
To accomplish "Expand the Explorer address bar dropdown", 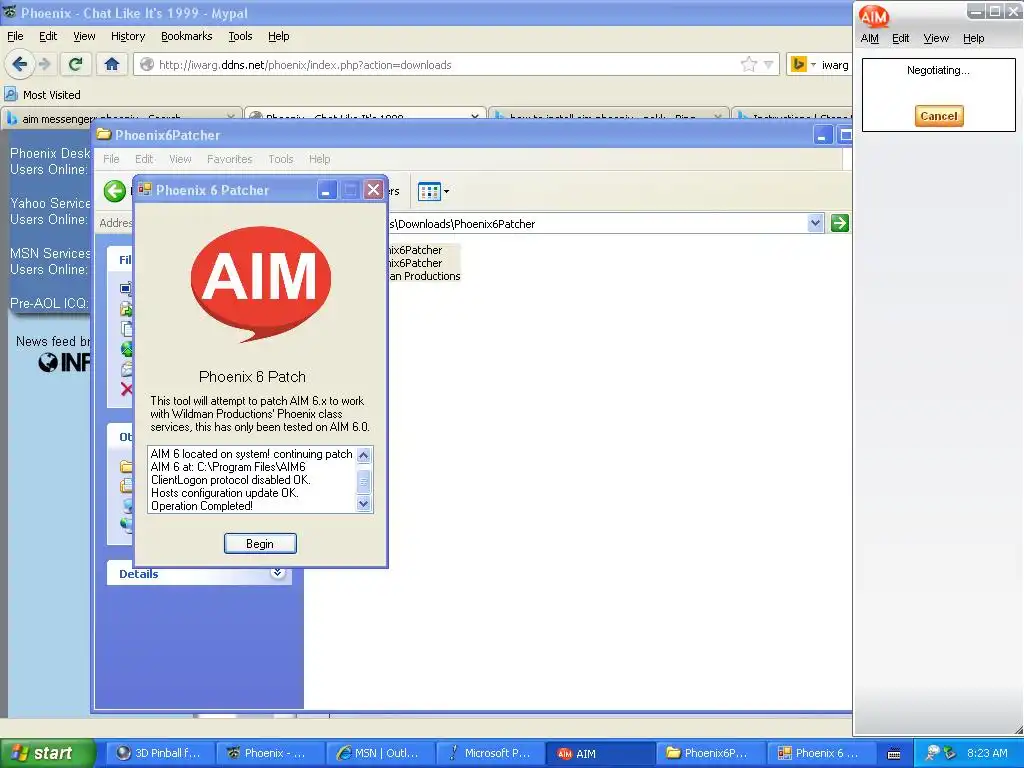I will [x=815, y=223].
